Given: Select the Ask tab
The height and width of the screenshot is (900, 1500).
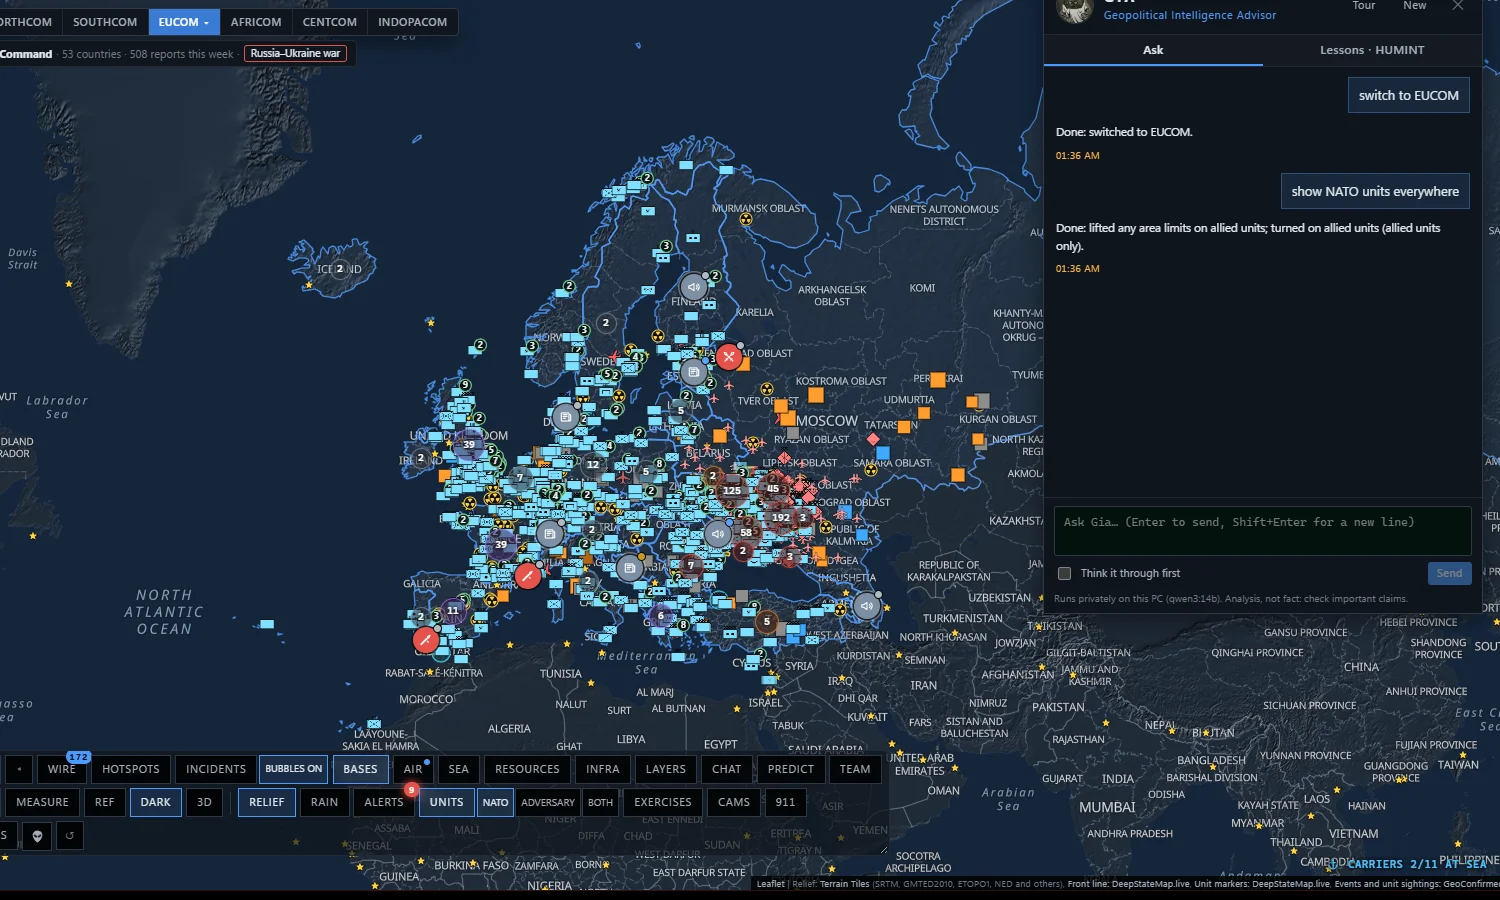Looking at the screenshot, I should tap(1153, 50).
